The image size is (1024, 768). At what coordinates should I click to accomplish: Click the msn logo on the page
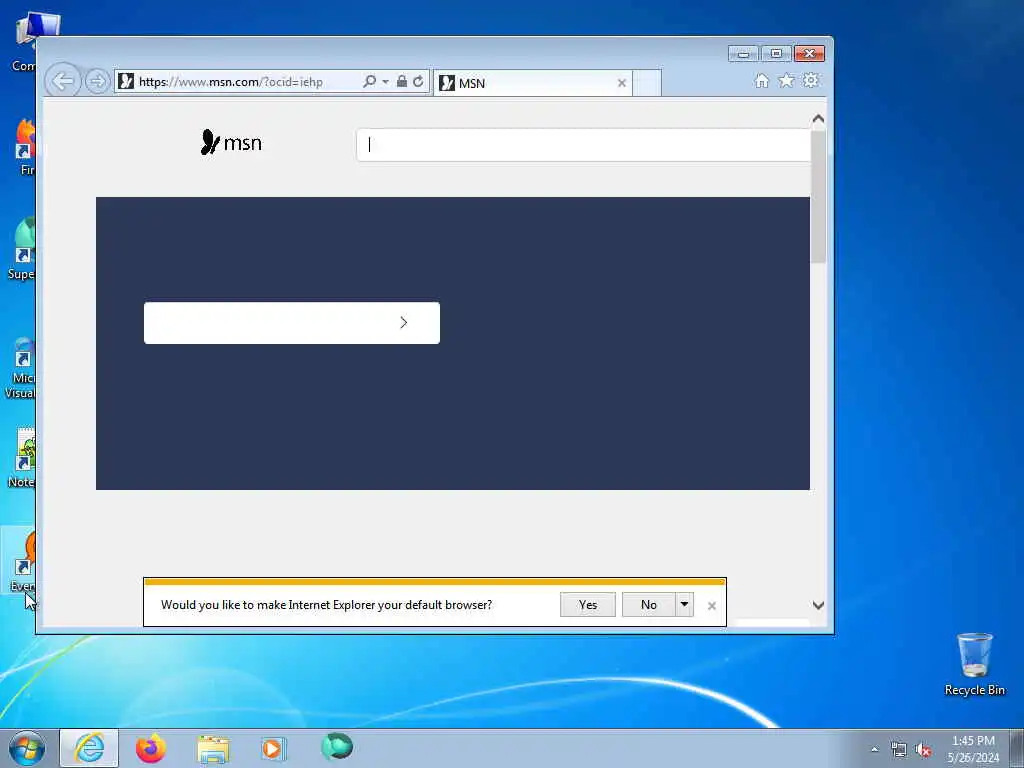point(231,142)
